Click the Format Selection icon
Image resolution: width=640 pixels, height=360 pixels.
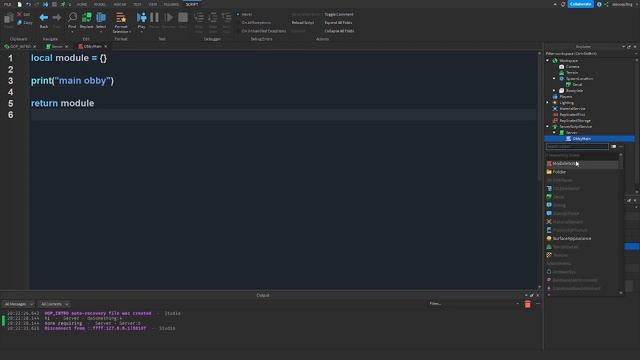coord(121,18)
